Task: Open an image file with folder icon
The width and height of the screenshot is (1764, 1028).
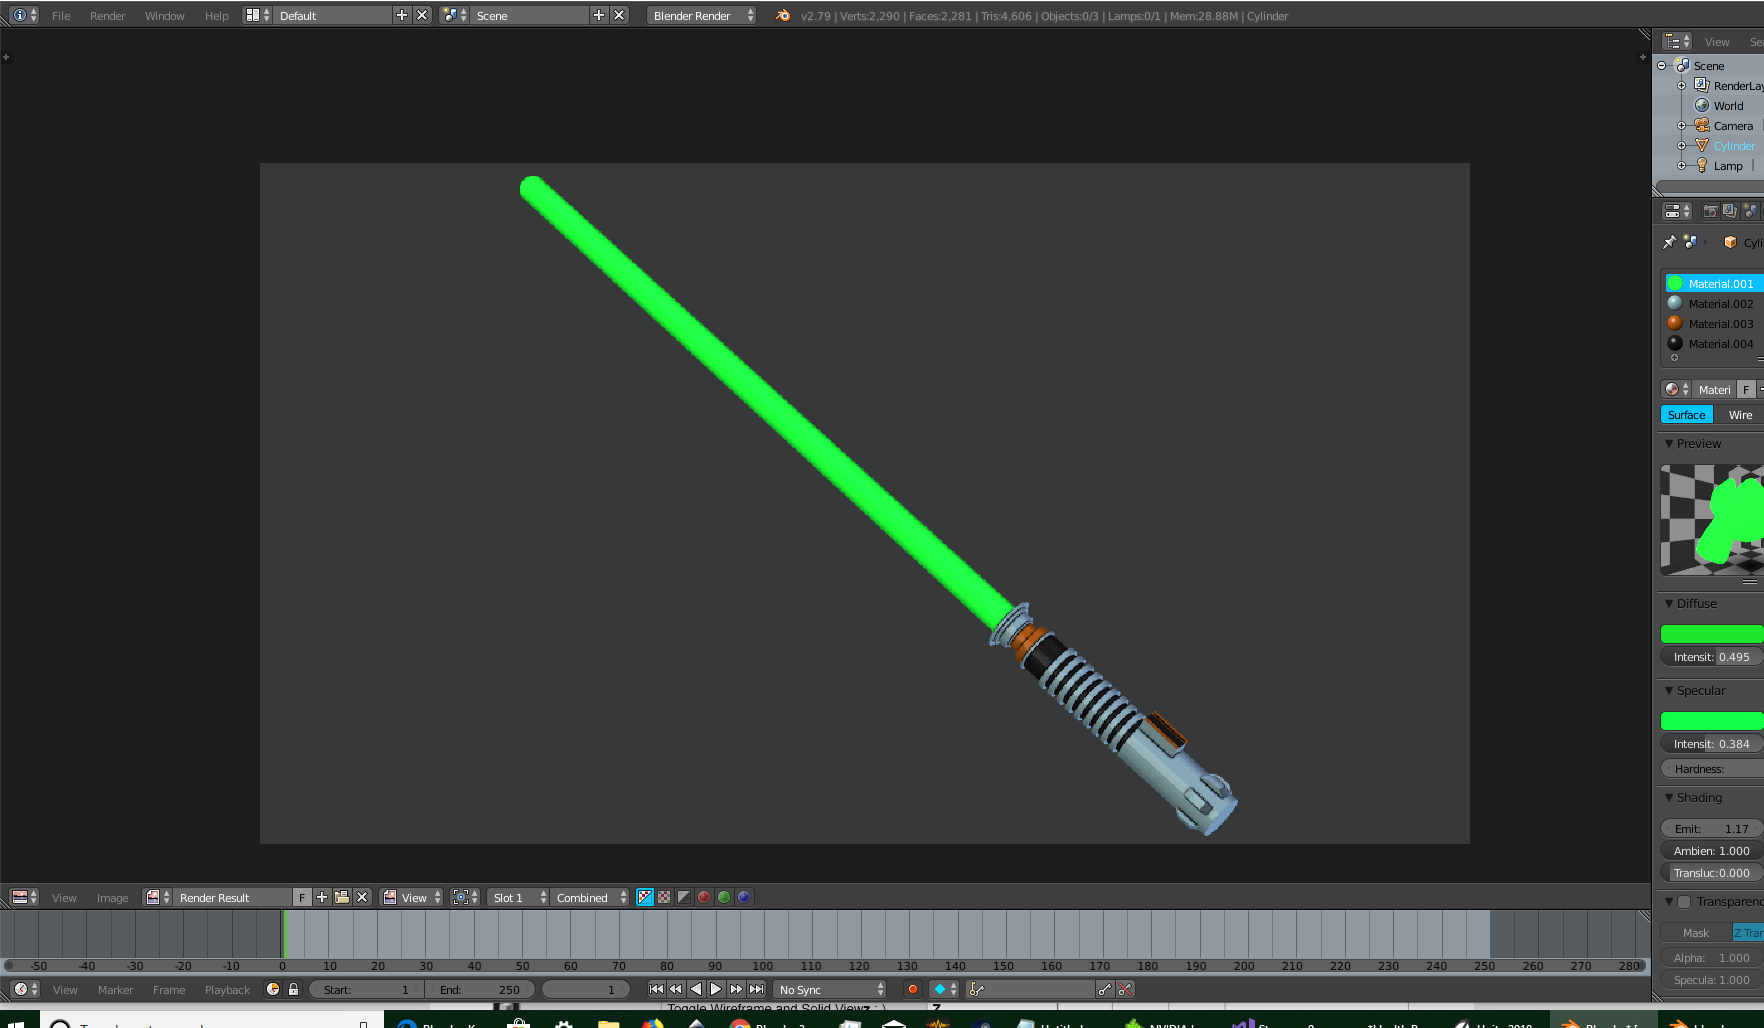Action: (x=342, y=898)
